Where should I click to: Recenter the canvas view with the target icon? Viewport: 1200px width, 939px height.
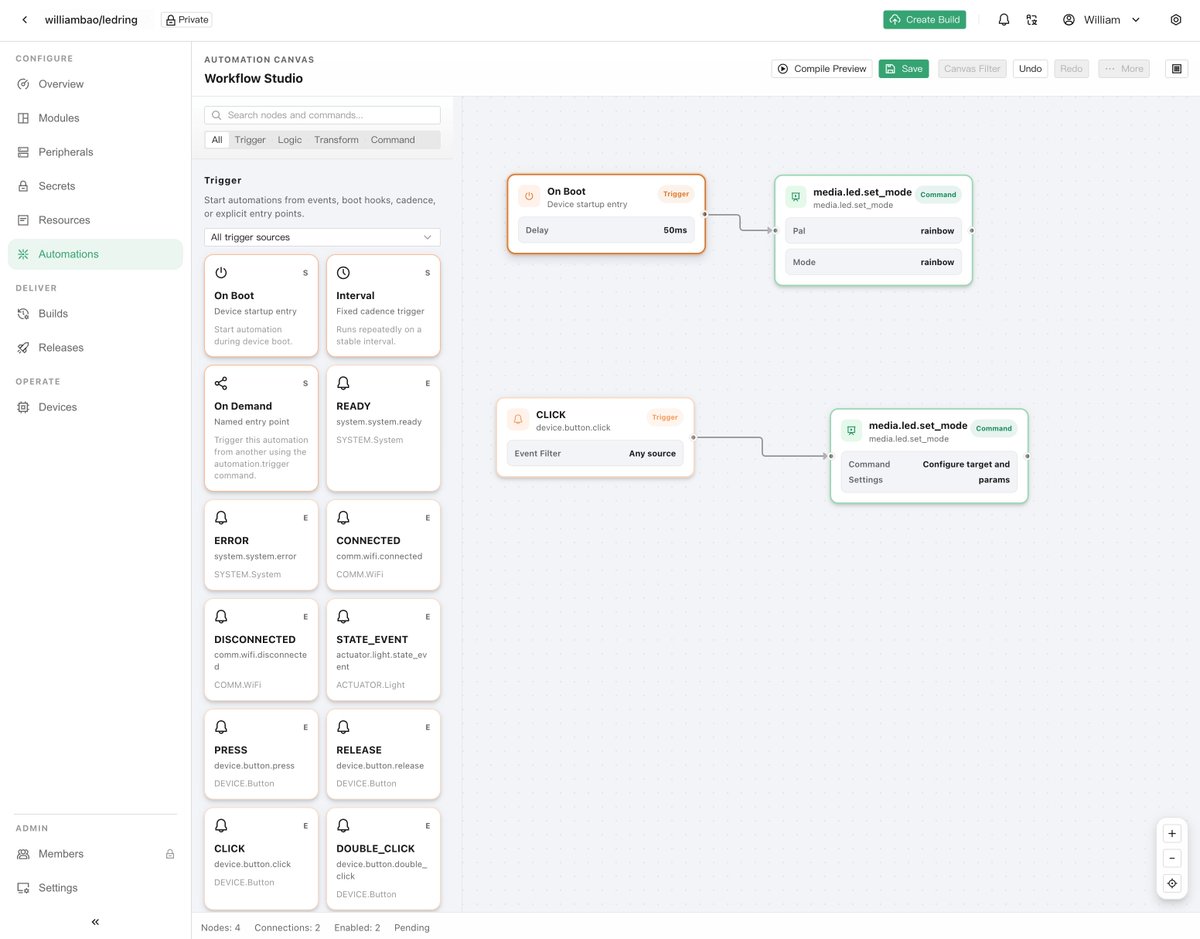click(1172, 884)
